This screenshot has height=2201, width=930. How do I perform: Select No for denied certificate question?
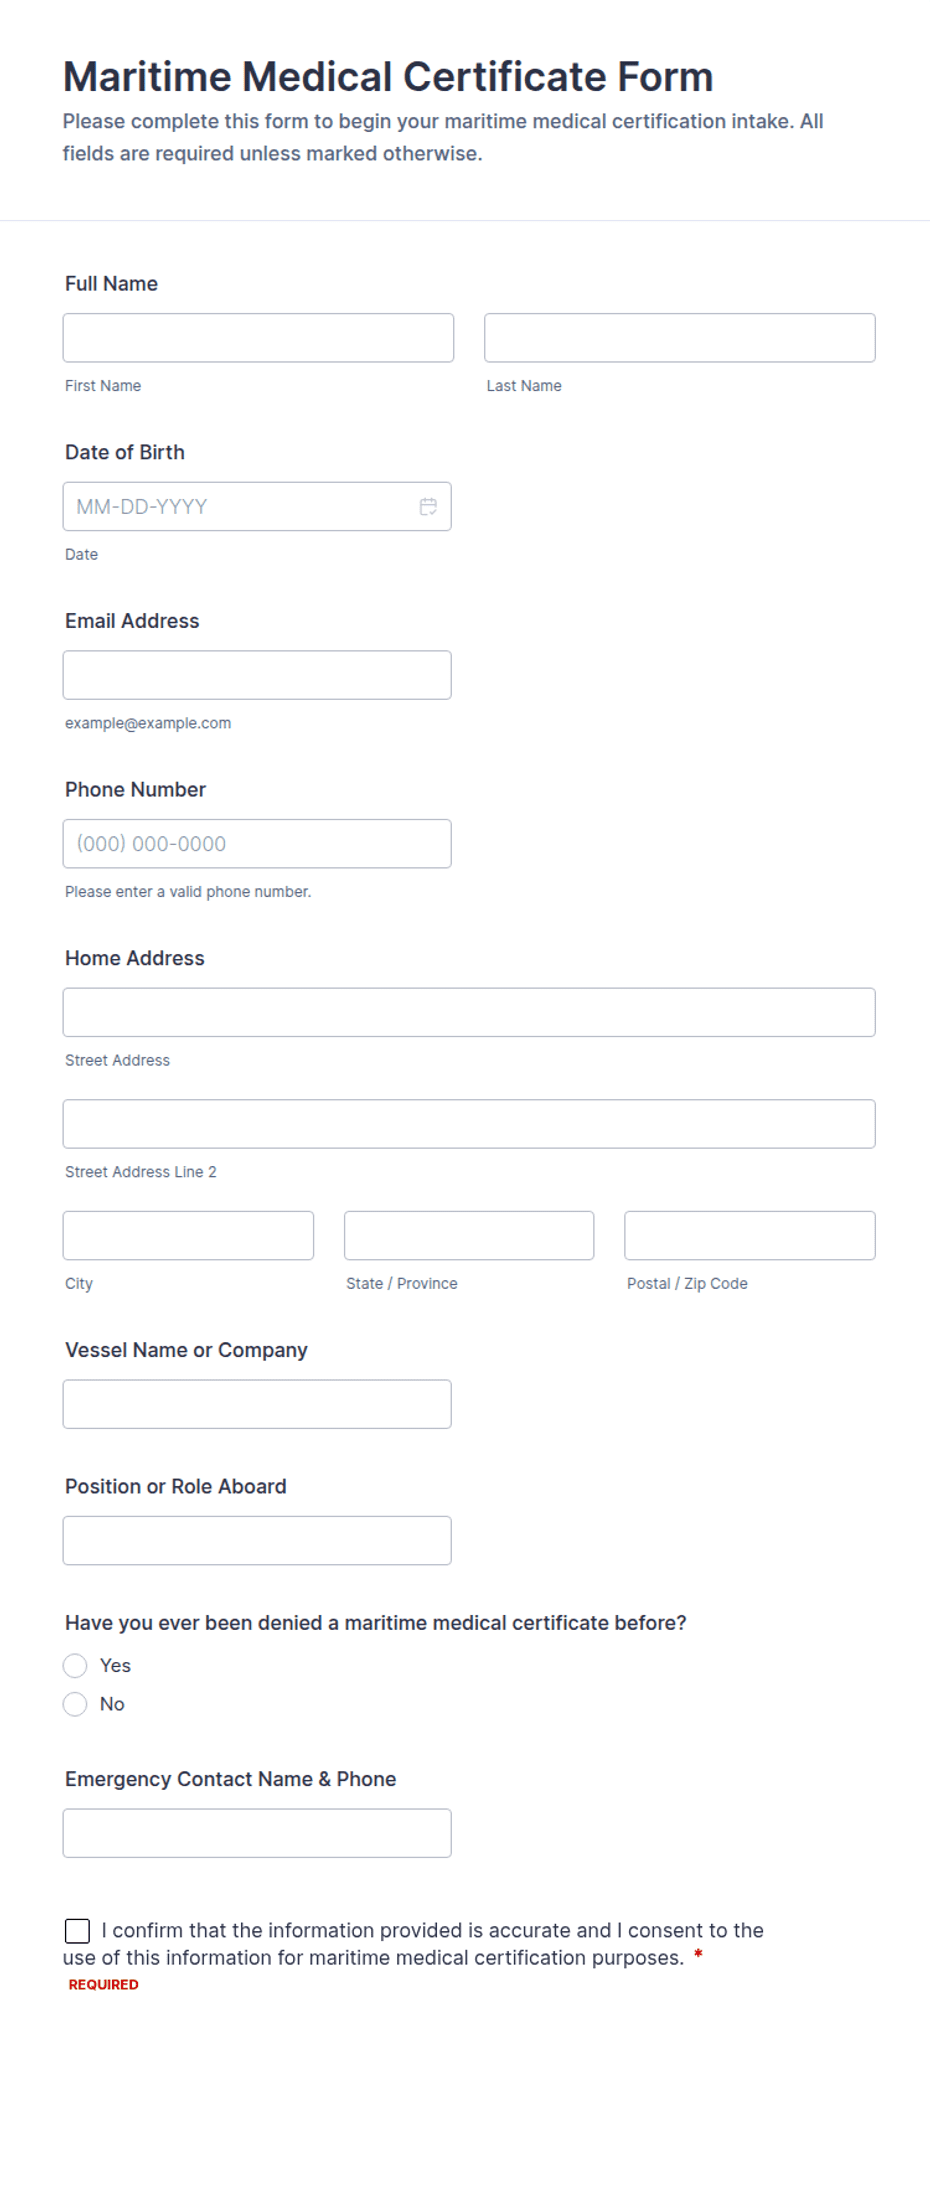coord(75,1704)
